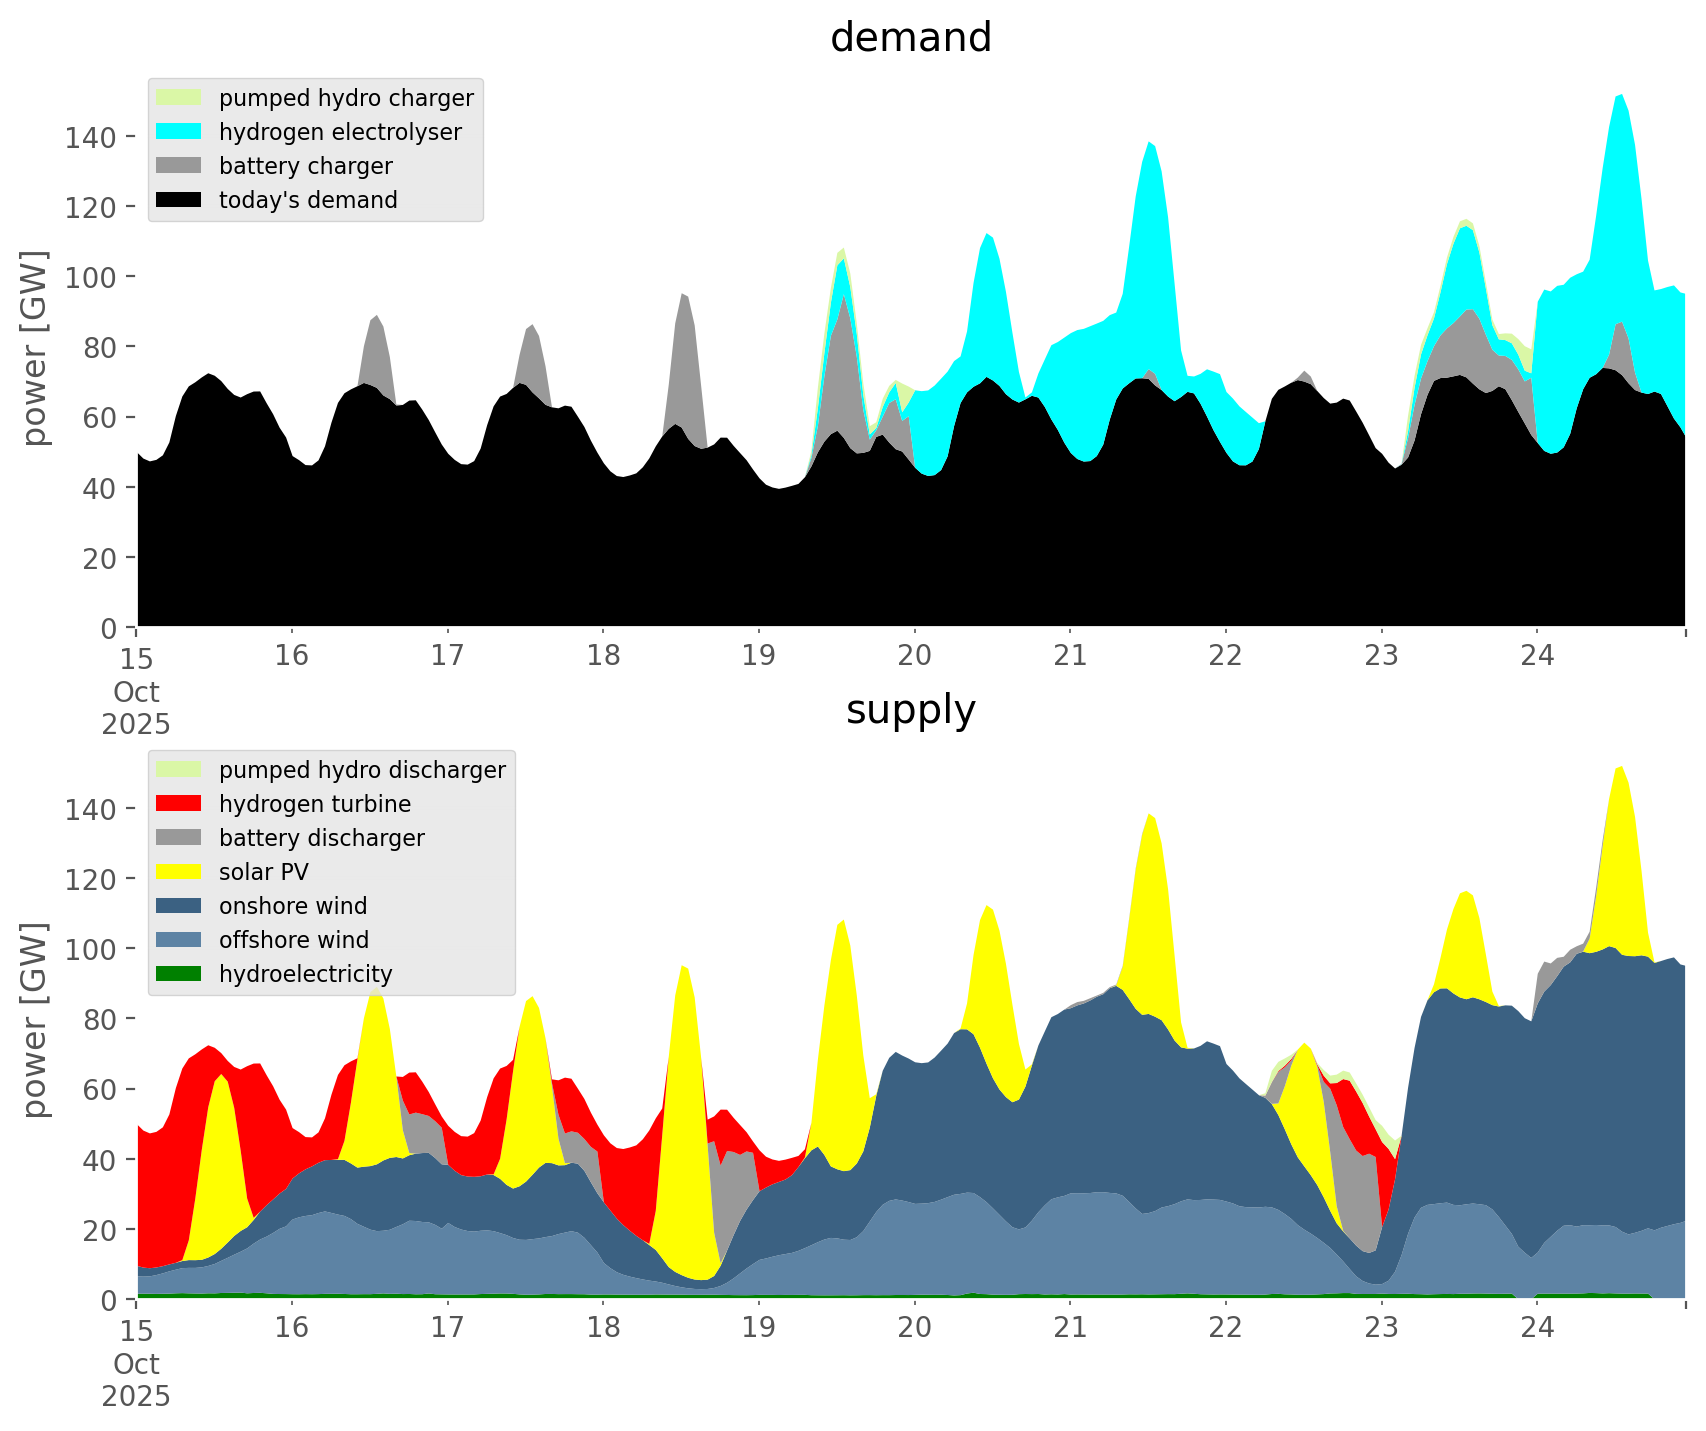Click the demand chart's power [GW] axis label

35,347
